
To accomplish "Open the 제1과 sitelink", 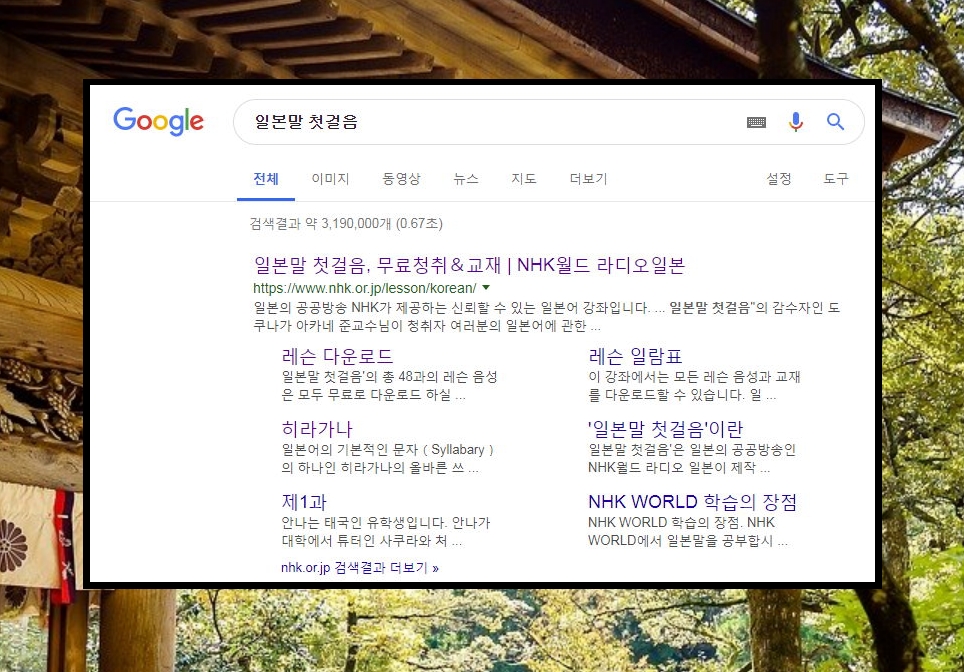I will [304, 502].
